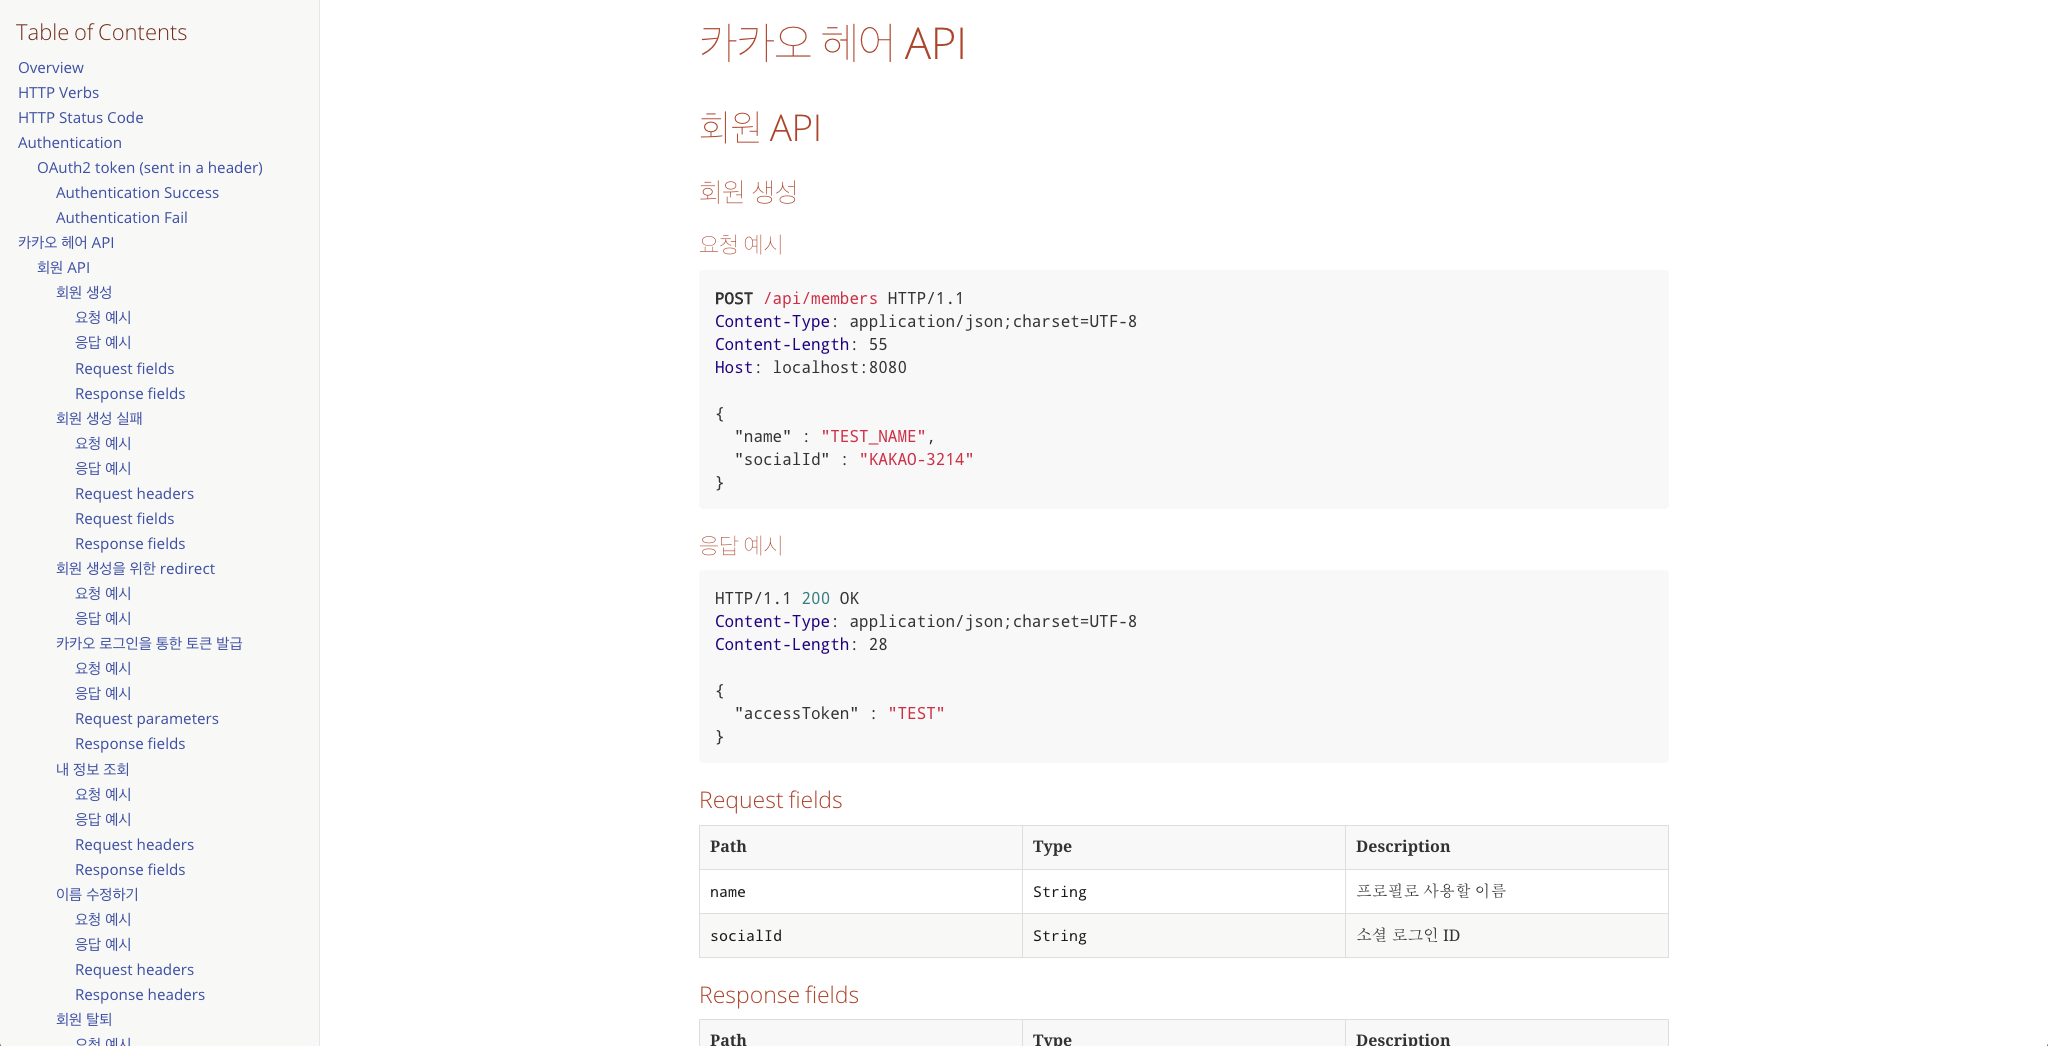Open 요청 예시 under 회원 생성을 위한 redirect
Screen dimensions: 2048x1046
[103, 593]
